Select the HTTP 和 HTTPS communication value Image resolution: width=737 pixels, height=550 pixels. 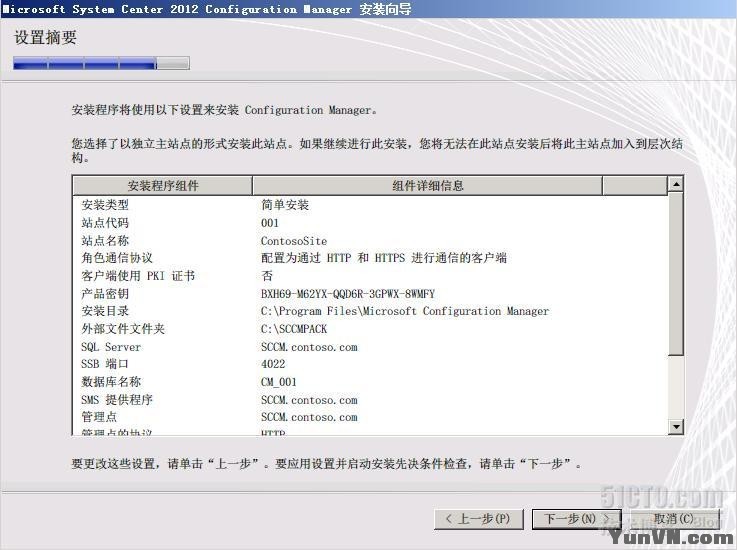[x=384, y=258]
